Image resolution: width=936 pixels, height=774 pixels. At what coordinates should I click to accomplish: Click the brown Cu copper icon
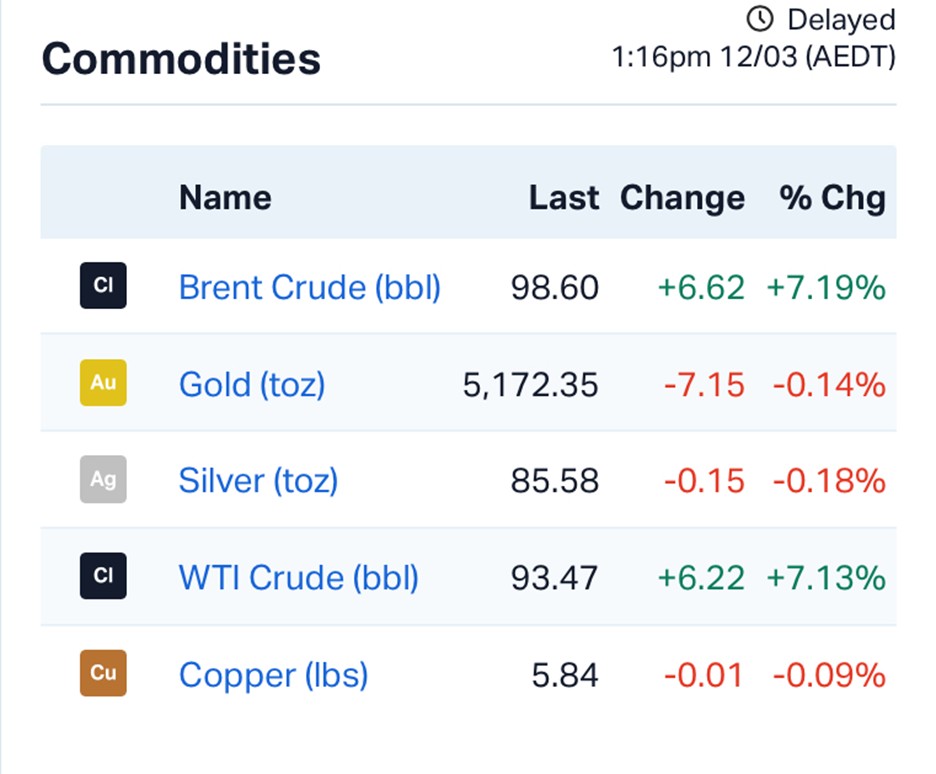pyautogui.click(x=103, y=673)
